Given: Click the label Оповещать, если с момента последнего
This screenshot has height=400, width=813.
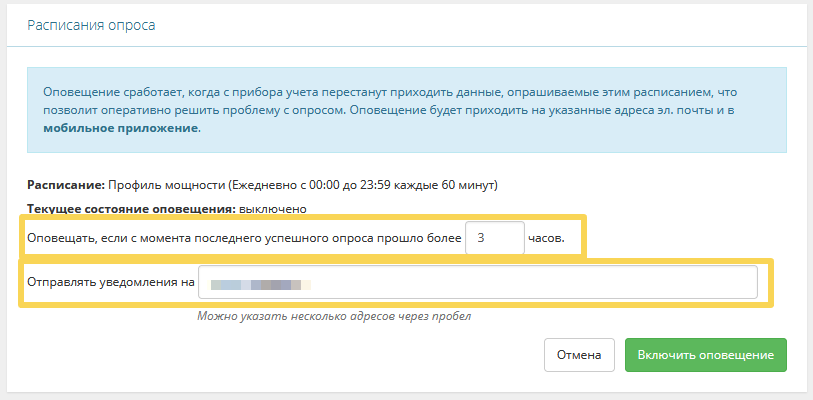Looking at the screenshot, I should (x=244, y=239).
